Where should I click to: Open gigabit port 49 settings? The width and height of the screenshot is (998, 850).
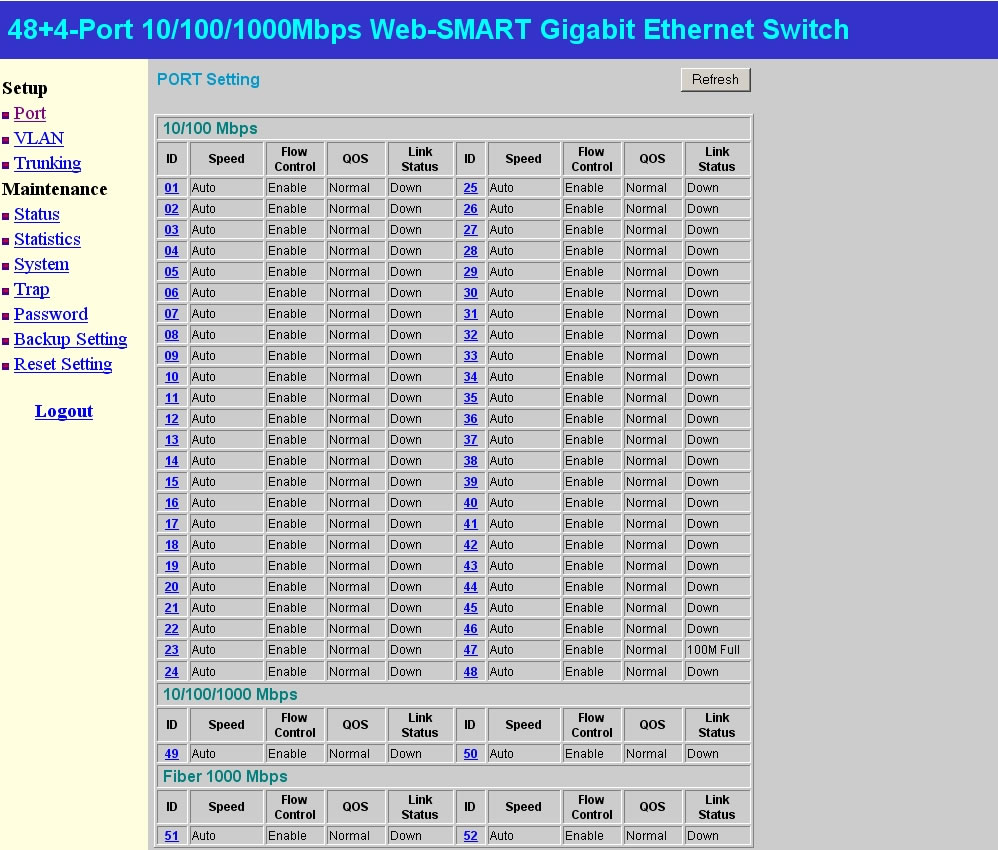pyautogui.click(x=172, y=754)
